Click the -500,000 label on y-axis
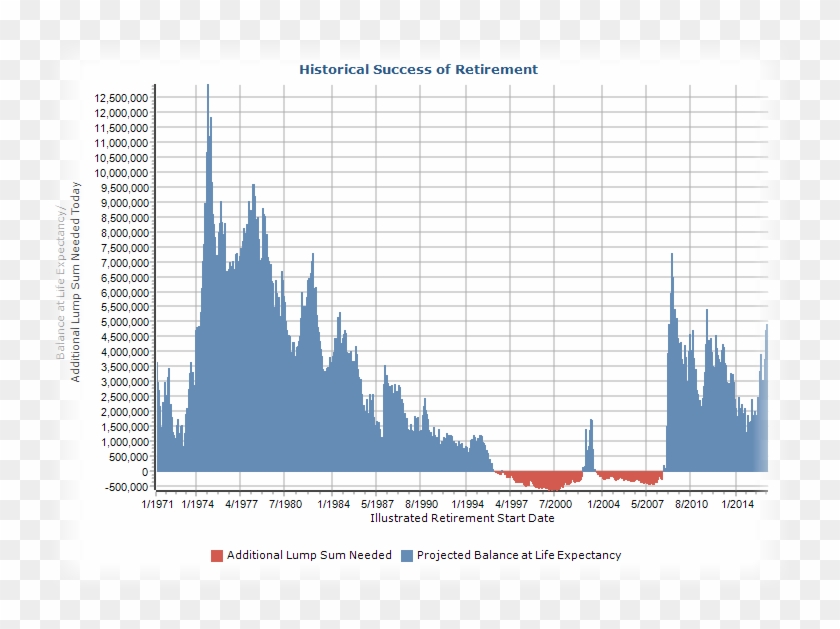 tap(128, 488)
